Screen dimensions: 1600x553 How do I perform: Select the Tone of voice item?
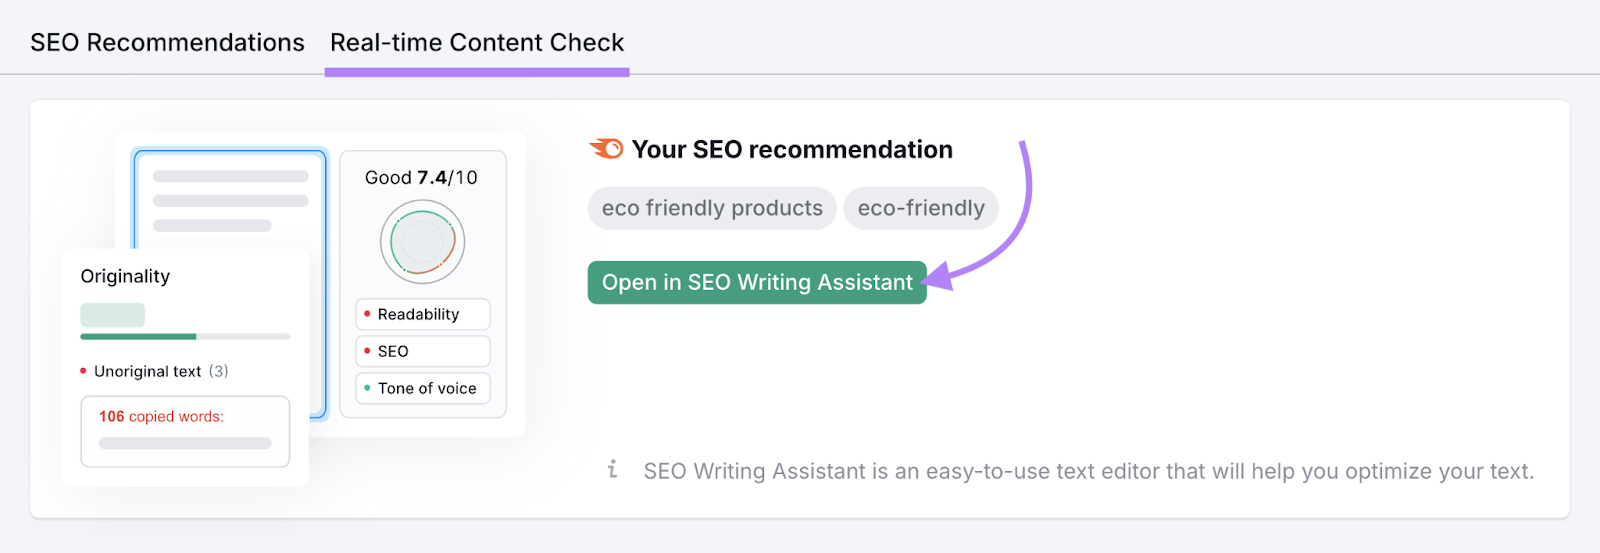click(x=423, y=388)
